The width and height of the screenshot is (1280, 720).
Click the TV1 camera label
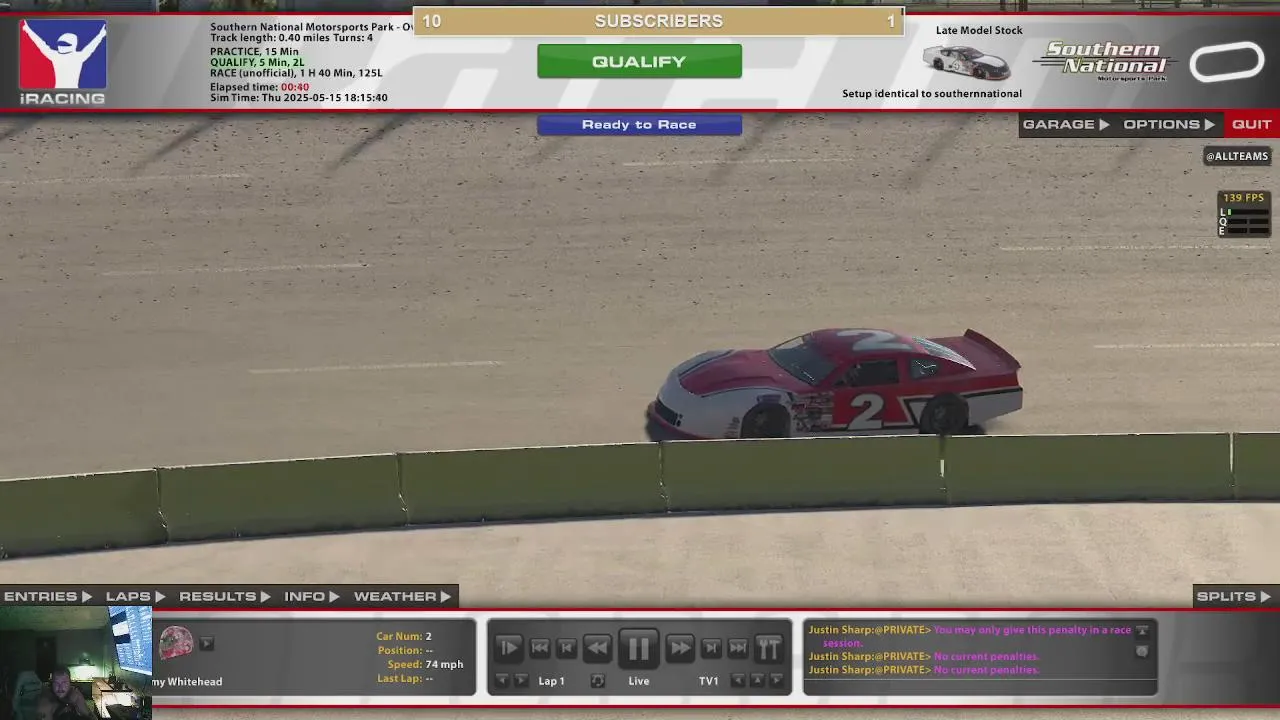click(709, 681)
